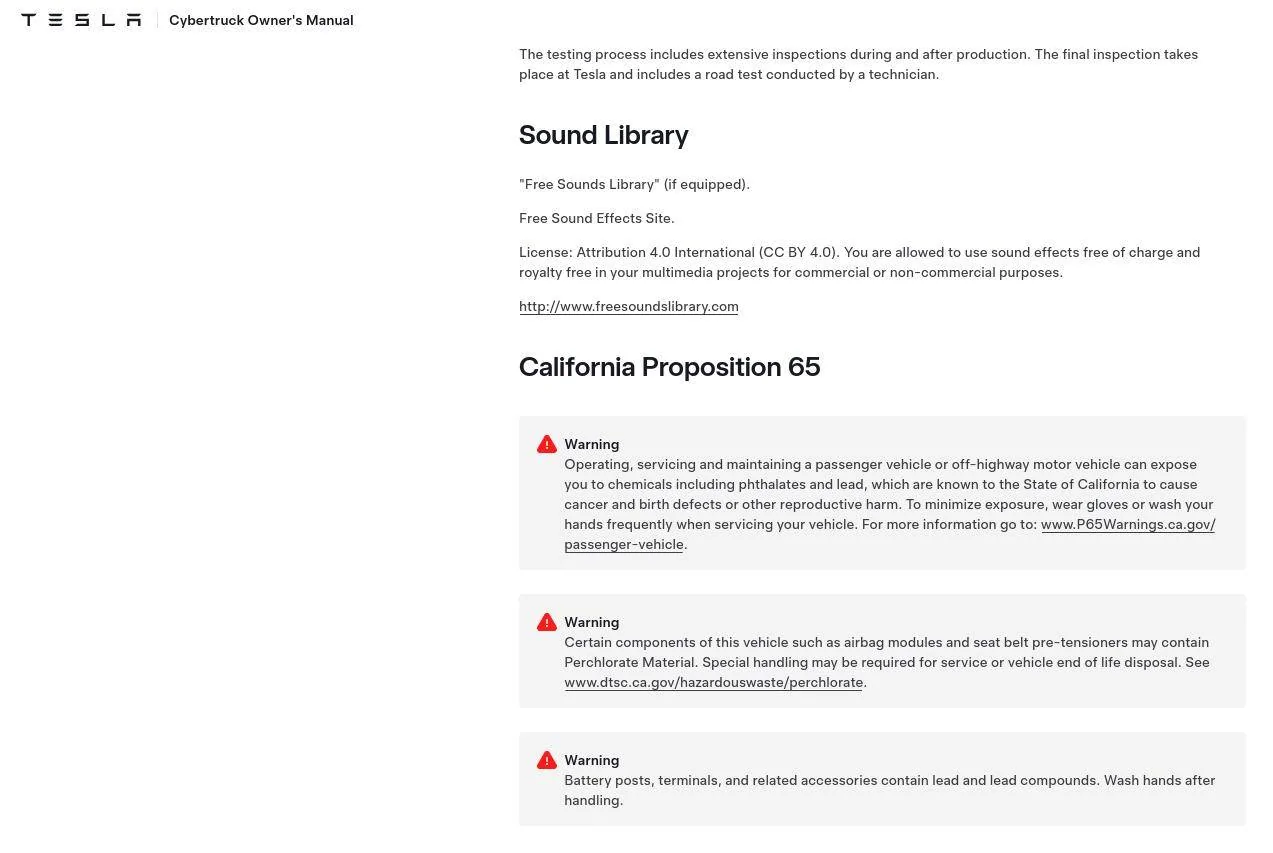Click the battery posts warning triangle icon
Screen dimensions: 1273x853
coord(547,761)
